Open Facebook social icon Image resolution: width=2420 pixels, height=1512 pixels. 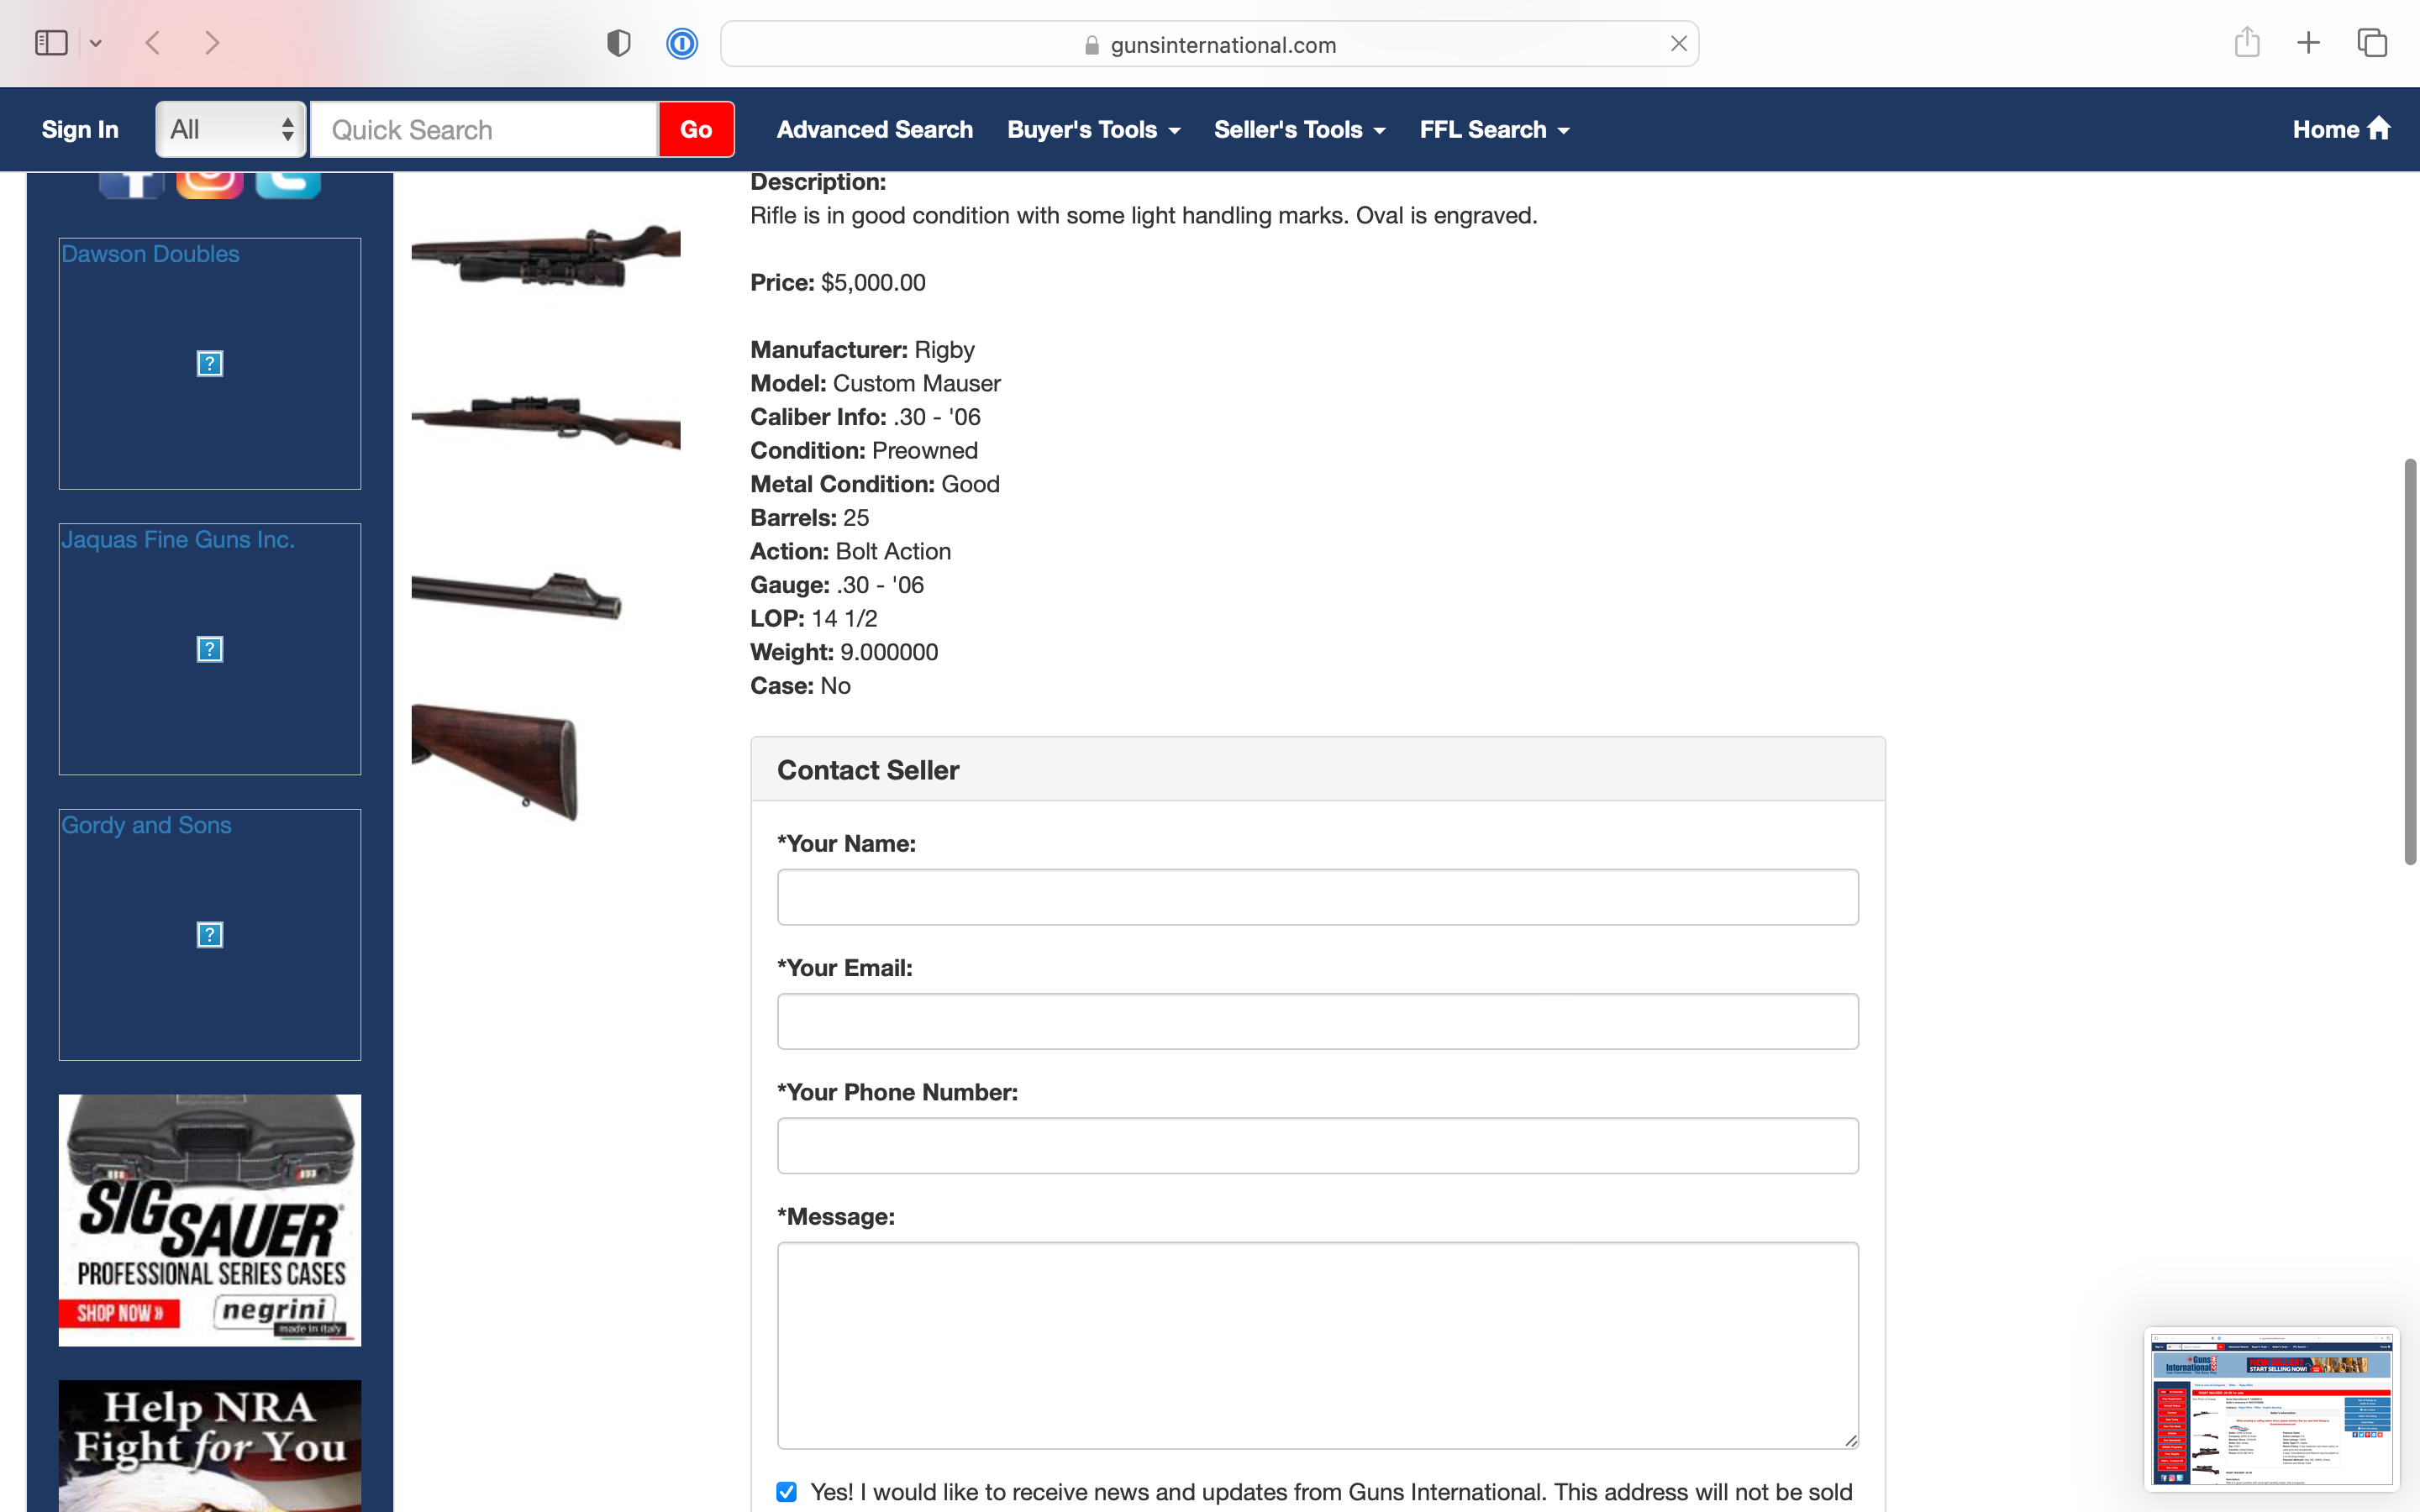pyautogui.click(x=131, y=185)
